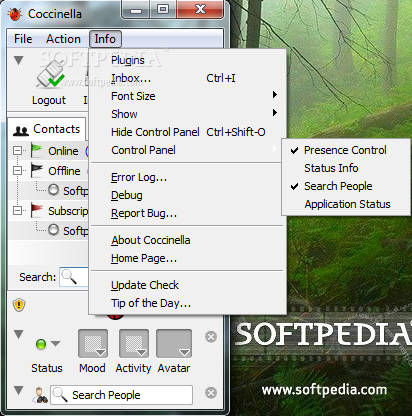Close the Search People panel
The image size is (412, 416).
tap(211, 393)
